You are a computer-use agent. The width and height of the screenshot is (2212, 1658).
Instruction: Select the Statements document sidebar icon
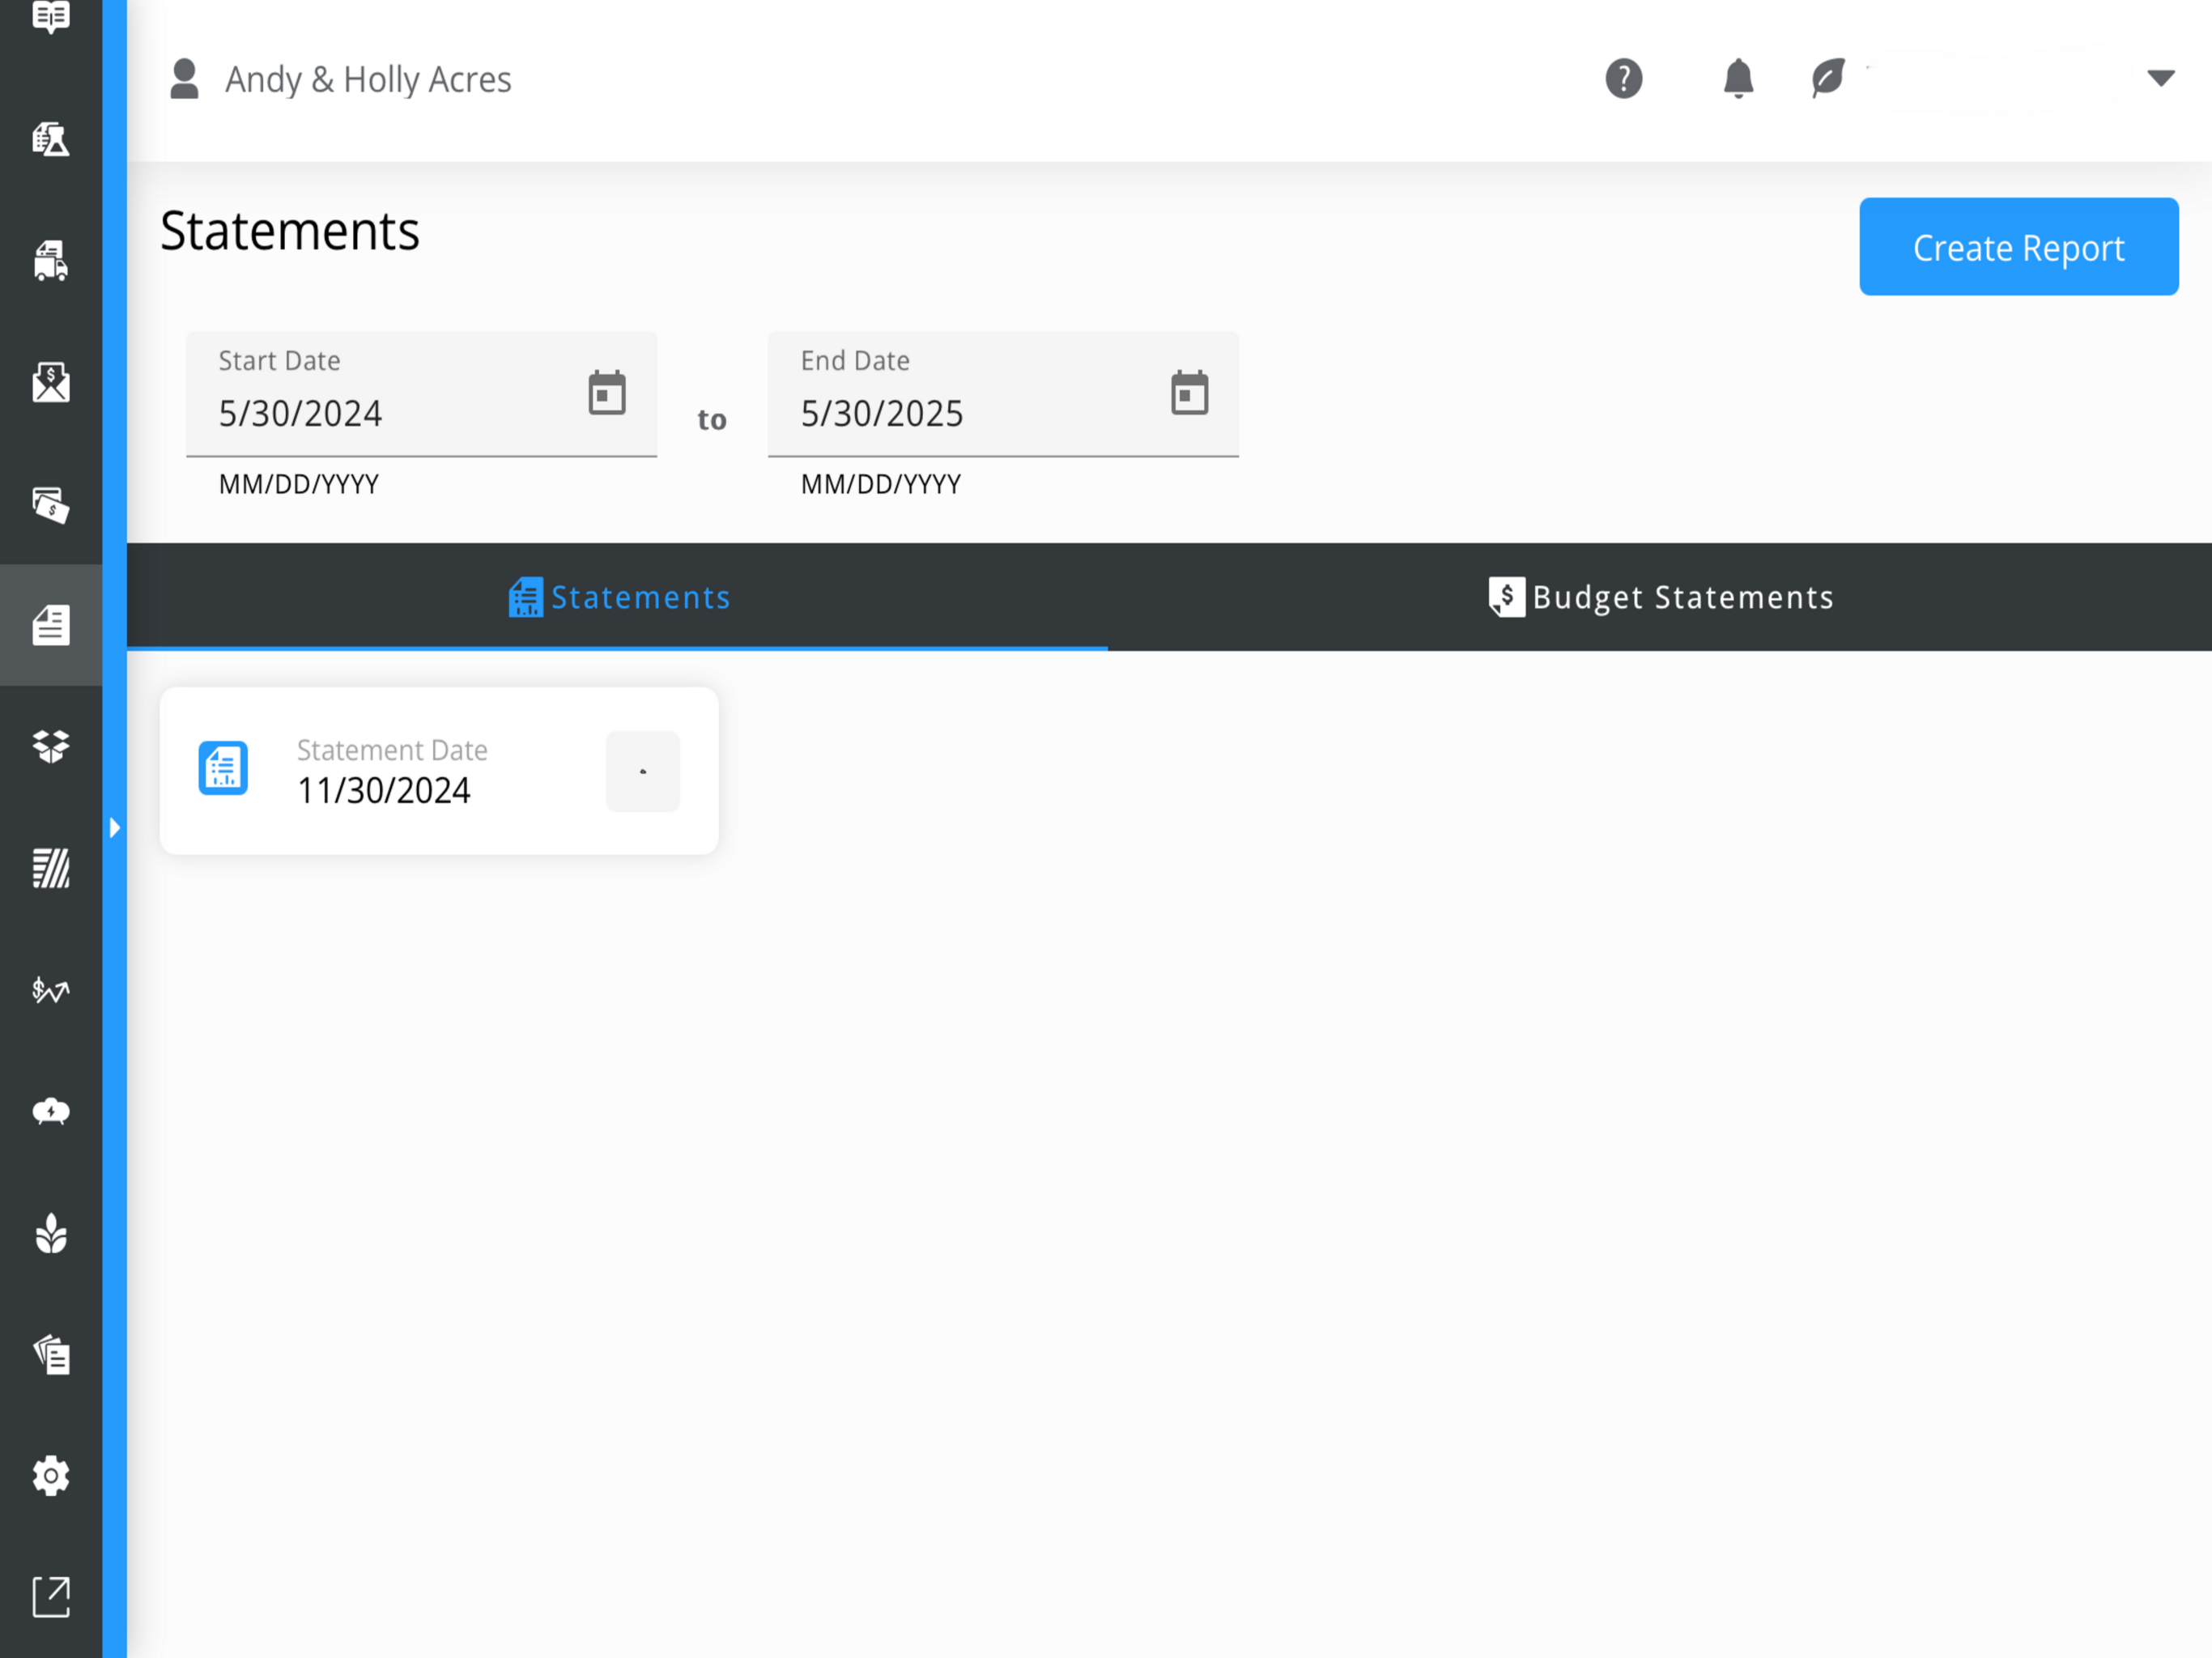tap(51, 625)
